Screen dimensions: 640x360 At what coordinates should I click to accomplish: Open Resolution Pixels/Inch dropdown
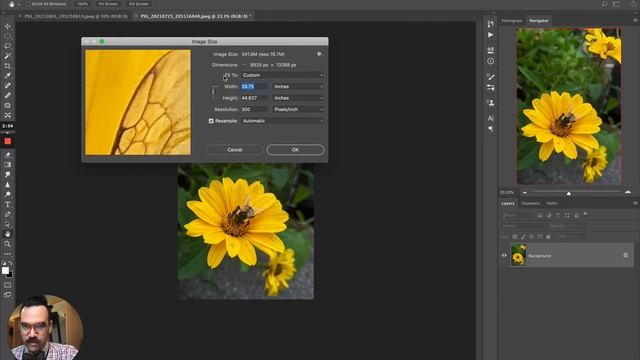click(298, 109)
